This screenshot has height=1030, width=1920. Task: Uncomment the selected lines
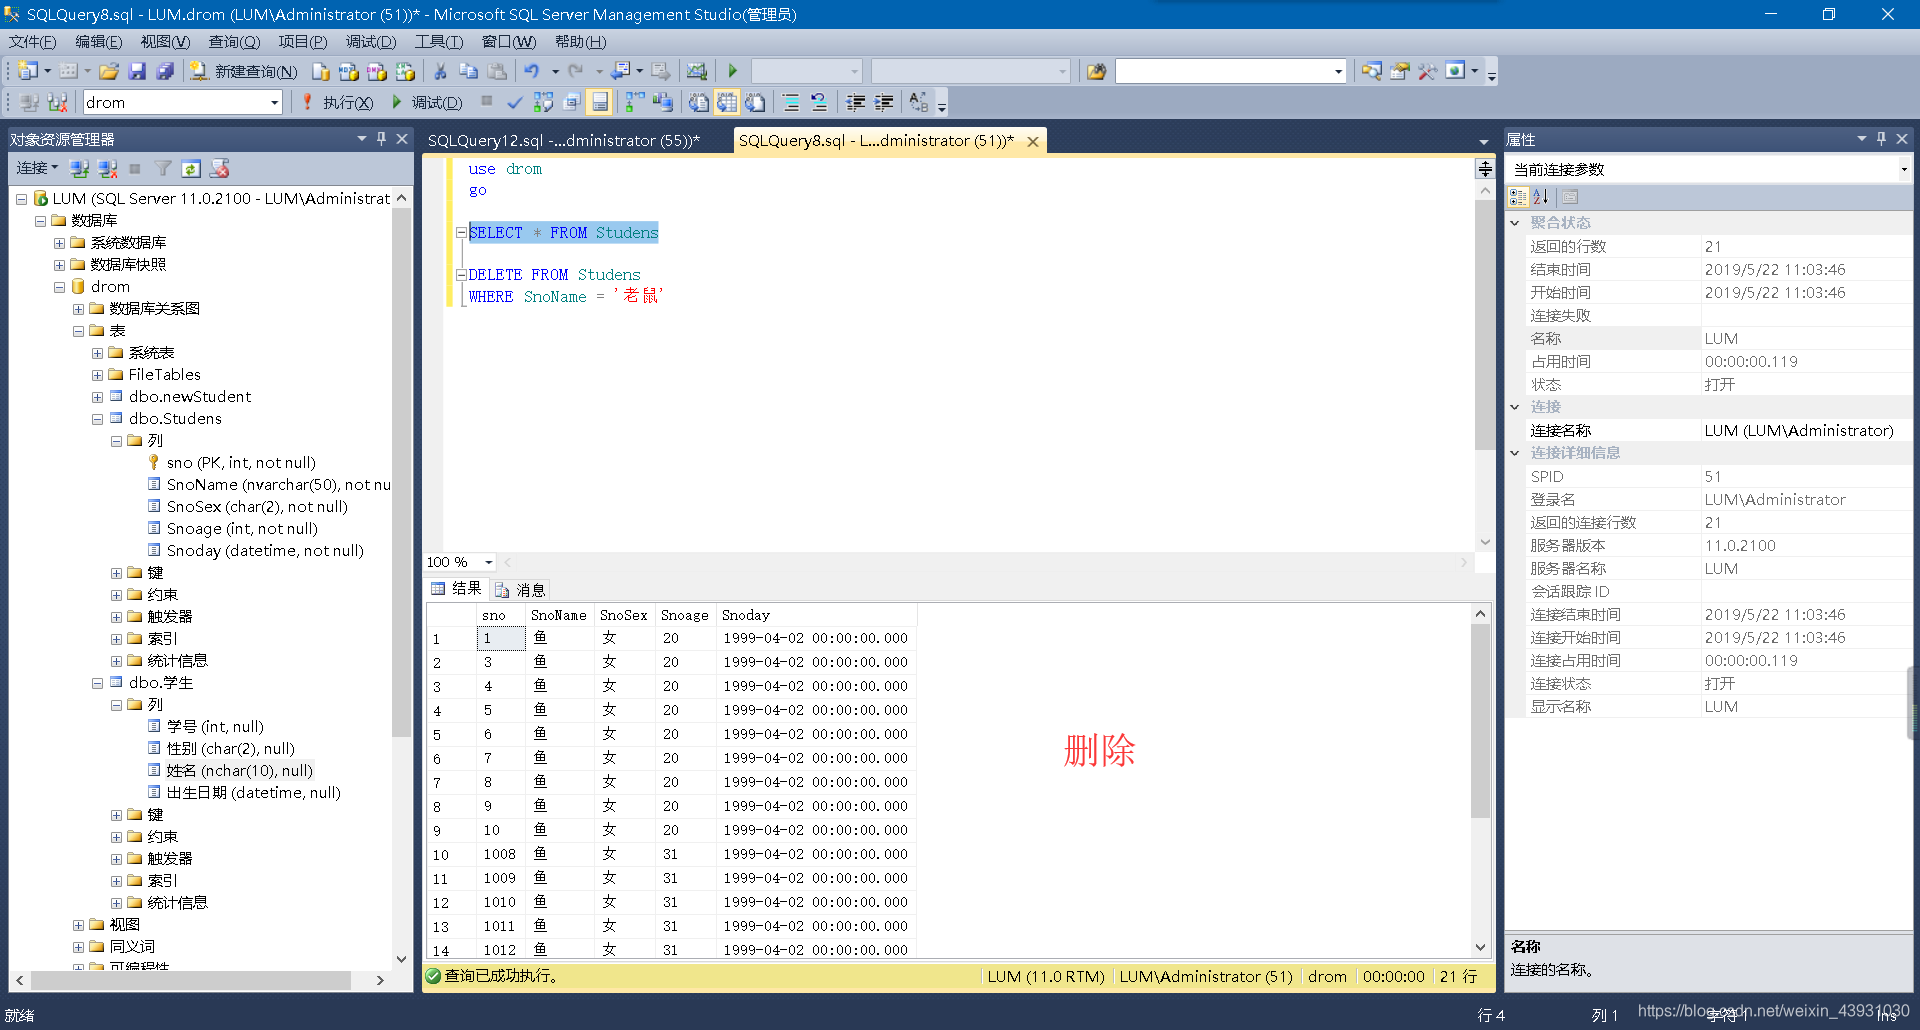pyautogui.click(x=819, y=102)
